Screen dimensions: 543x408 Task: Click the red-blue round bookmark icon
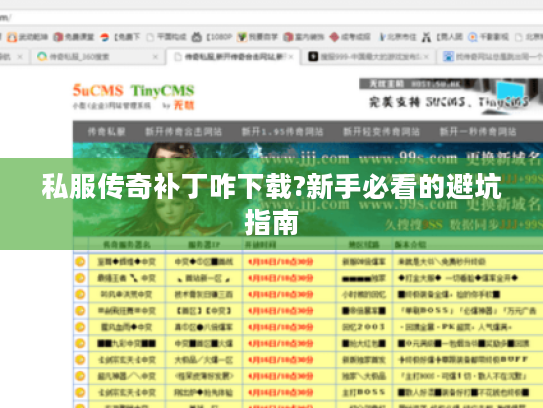[x=104, y=37]
